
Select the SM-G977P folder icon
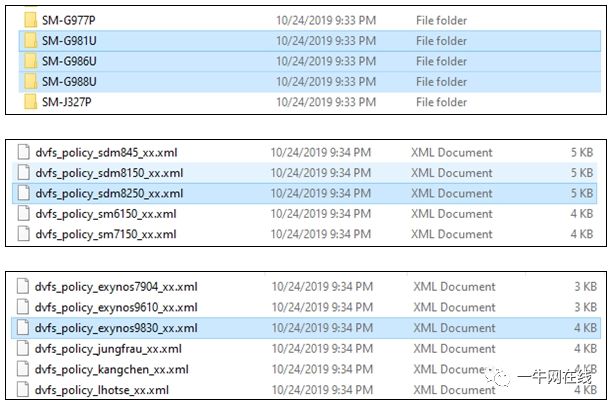tap(30, 20)
